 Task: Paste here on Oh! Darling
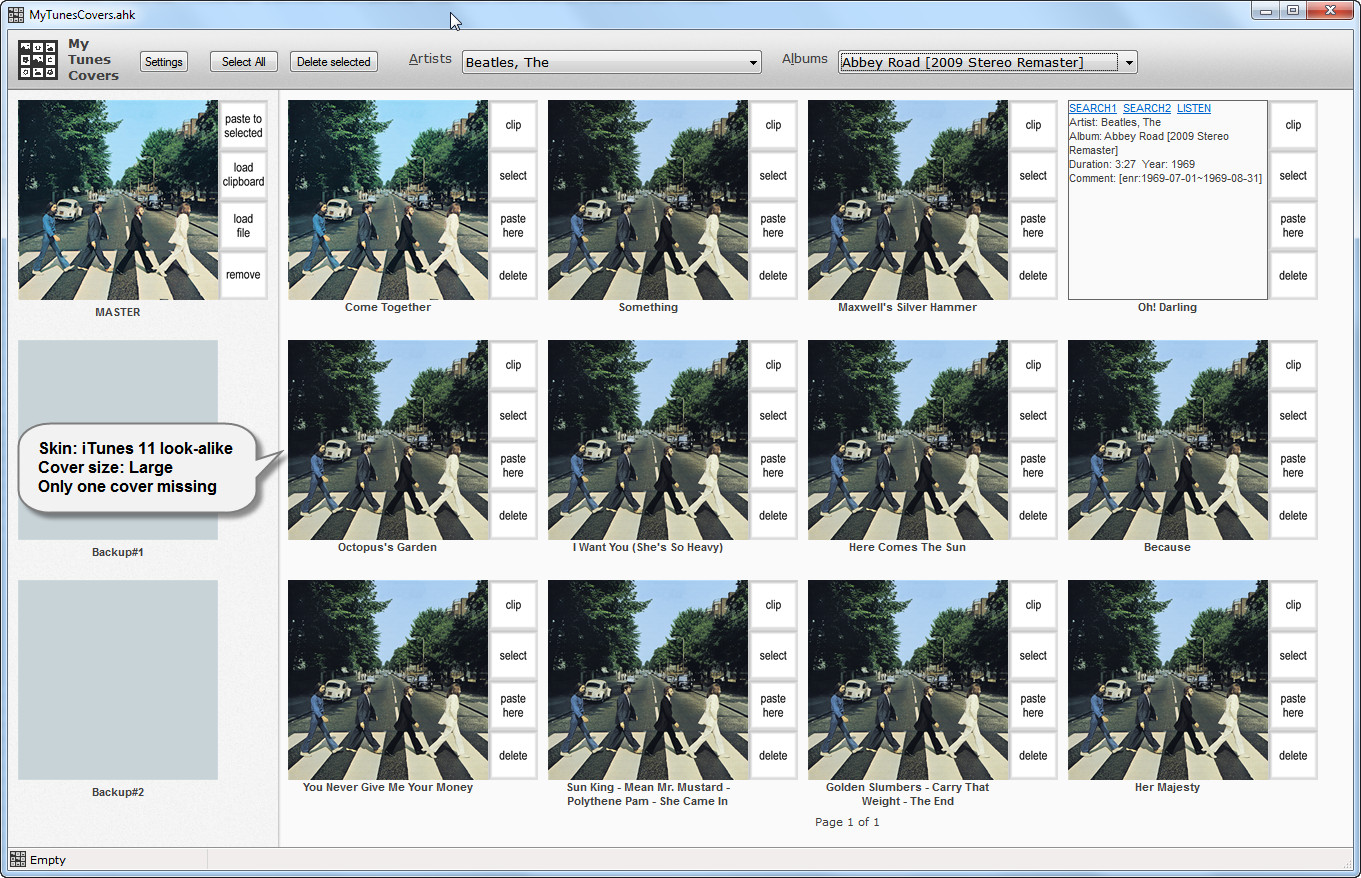1293,226
